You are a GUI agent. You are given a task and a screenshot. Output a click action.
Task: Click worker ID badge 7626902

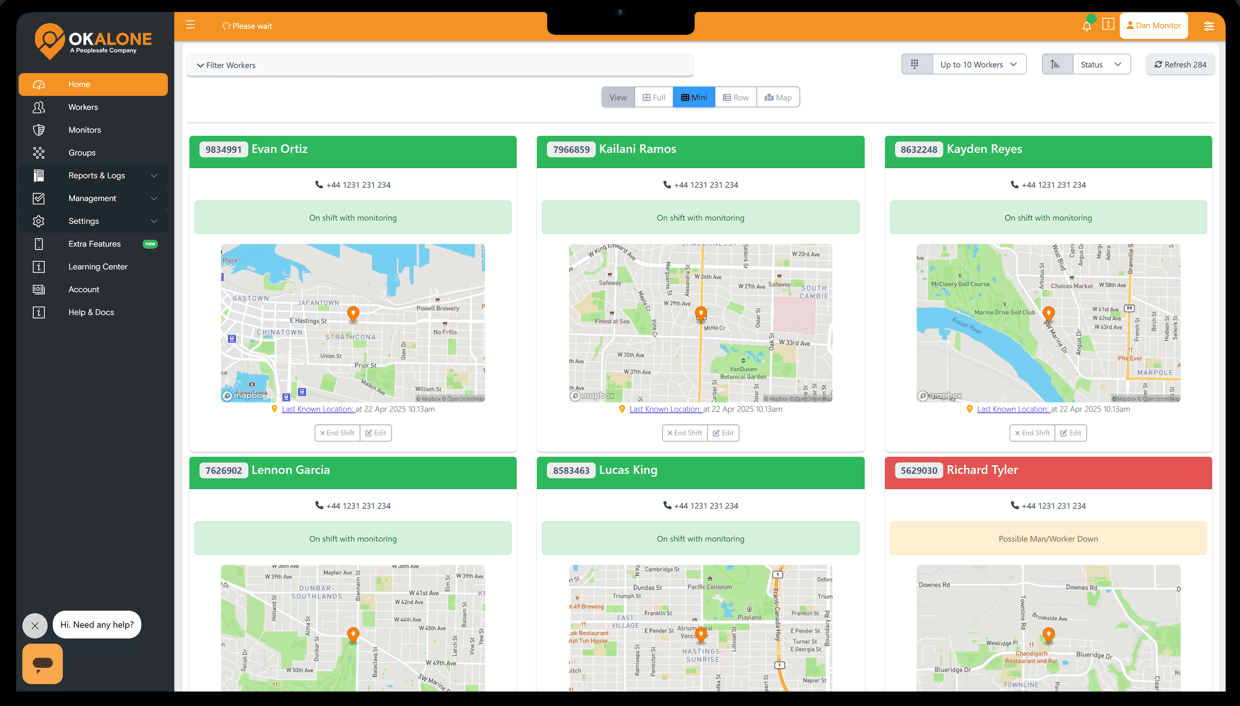click(223, 471)
